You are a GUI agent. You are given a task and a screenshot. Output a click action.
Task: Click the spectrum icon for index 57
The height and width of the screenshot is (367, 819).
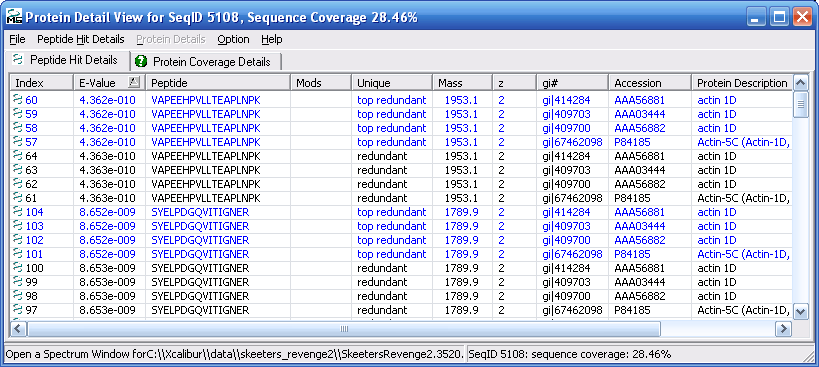(x=19, y=142)
